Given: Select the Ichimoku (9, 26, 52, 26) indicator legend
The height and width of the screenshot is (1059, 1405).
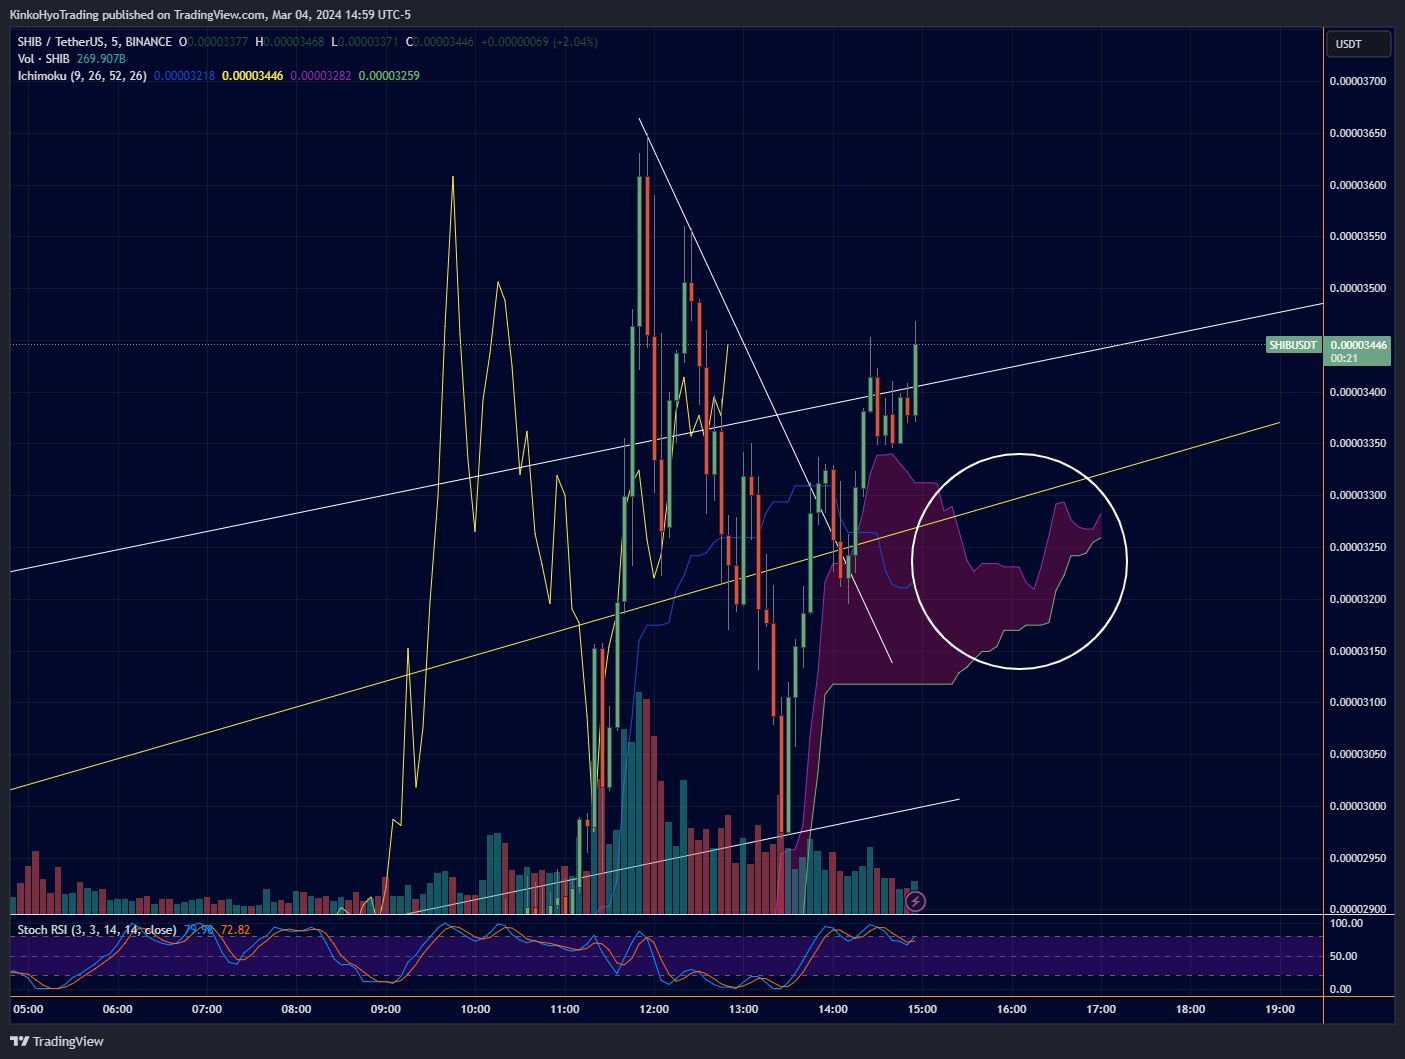Looking at the screenshot, I should [x=82, y=76].
